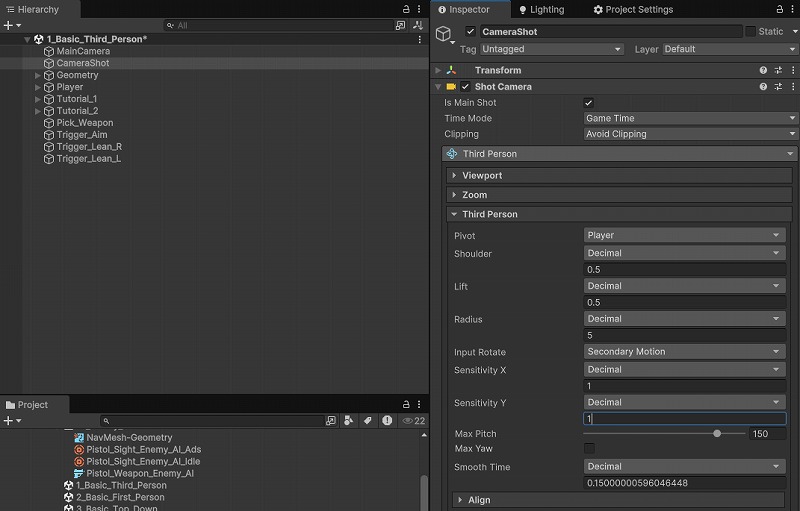Image resolution: width=800 pixels, height=511 pixels.
Task: Open Pivot dropdown showing Player
Action: [684, 235]
